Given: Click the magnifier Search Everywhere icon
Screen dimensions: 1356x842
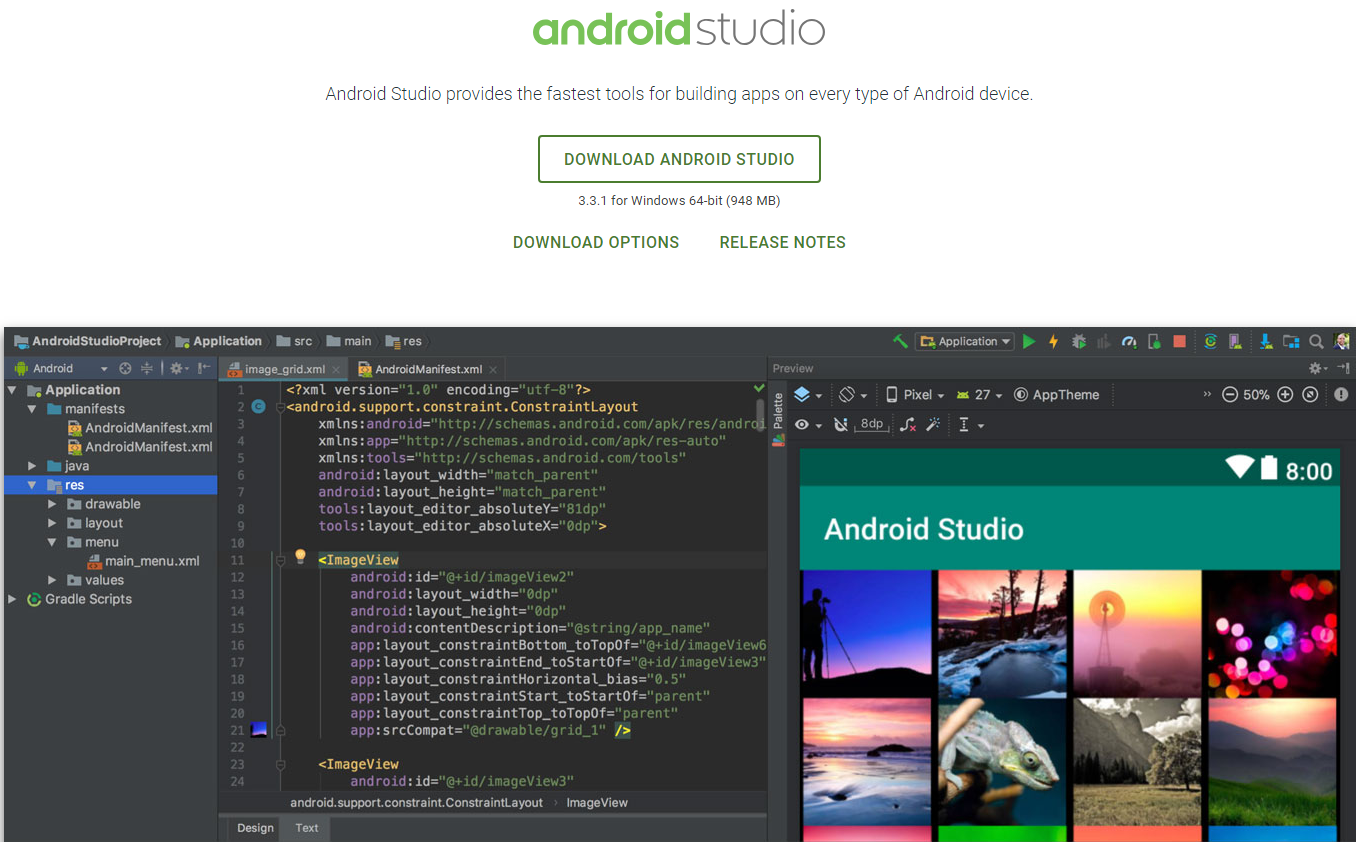Looking at the screenshot, I should tap(1316, 341).
